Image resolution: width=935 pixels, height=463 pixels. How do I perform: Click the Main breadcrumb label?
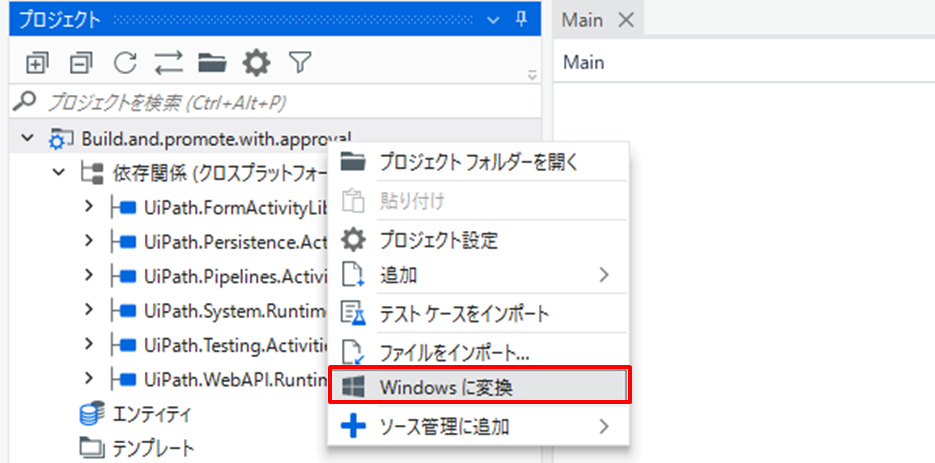pyautogui.click(x=584, y=62)
